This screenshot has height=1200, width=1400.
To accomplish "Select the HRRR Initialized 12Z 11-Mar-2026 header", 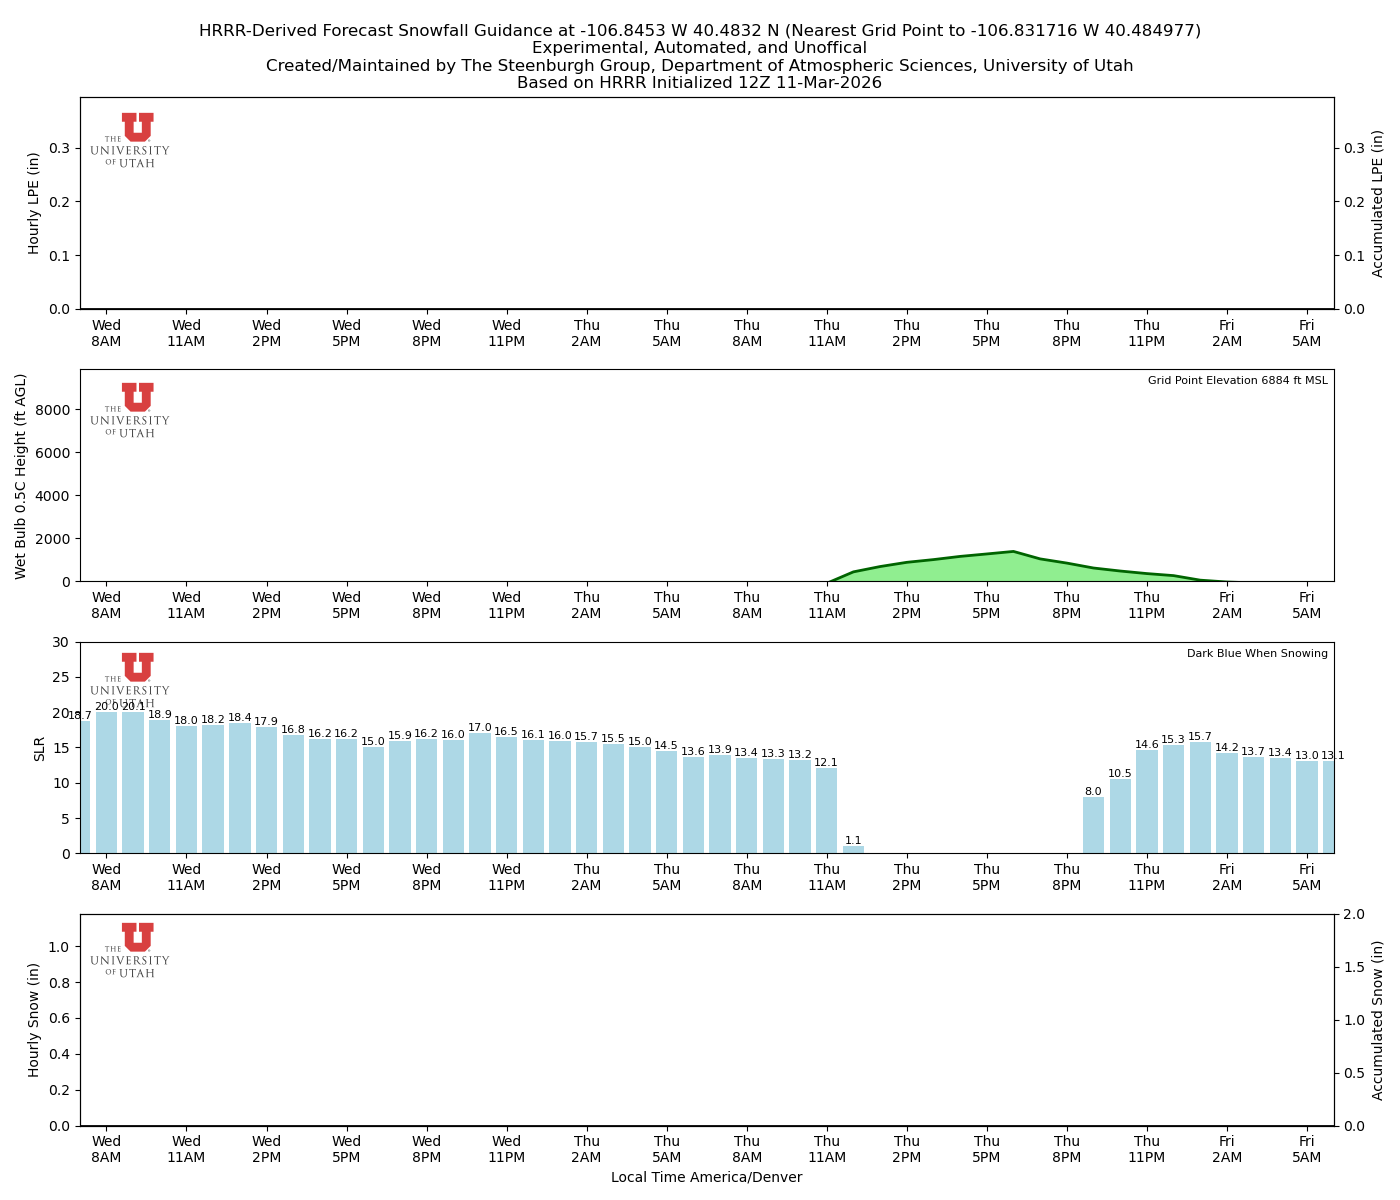I will click(x=700, y=83).
